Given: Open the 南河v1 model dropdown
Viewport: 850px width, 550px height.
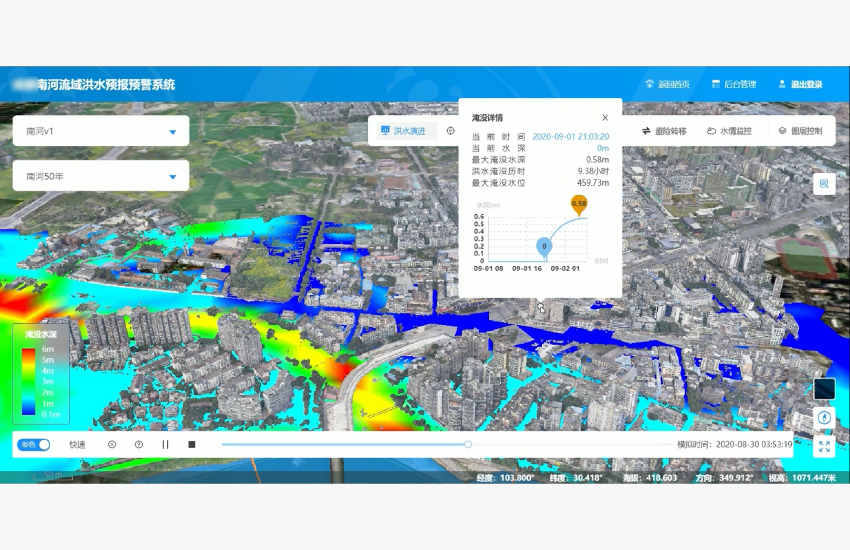Looking at the screenshot, I should click(x=101, y=131).
